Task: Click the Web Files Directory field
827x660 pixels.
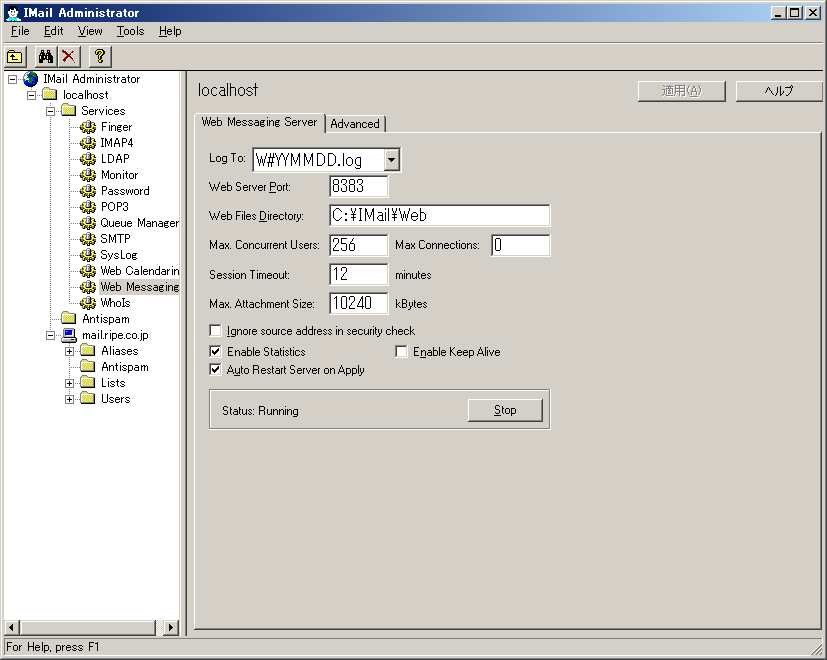Action: (439, 215)
